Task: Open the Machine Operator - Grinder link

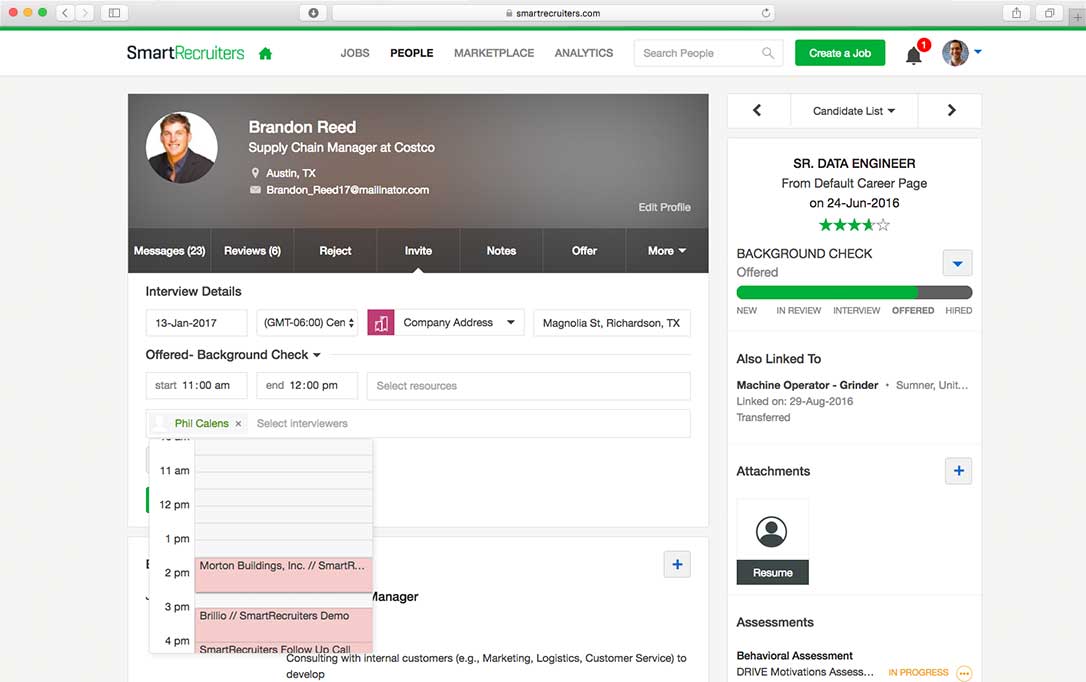Action: point(807,385)
